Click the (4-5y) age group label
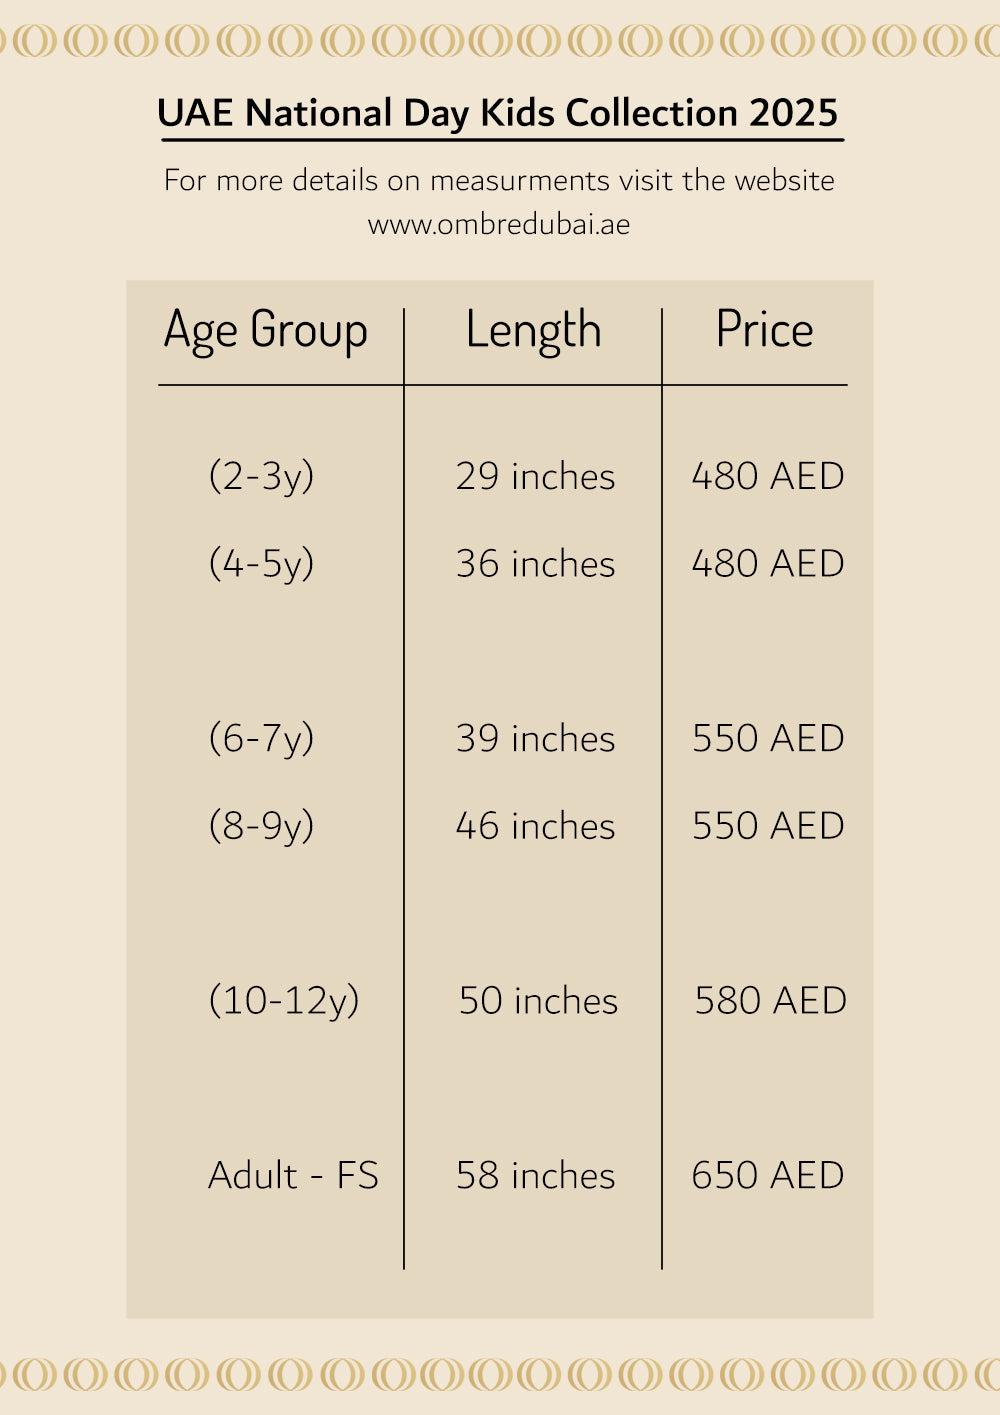The width and height of the screenshot is (1000, 1415). click(x=261, y=564)
